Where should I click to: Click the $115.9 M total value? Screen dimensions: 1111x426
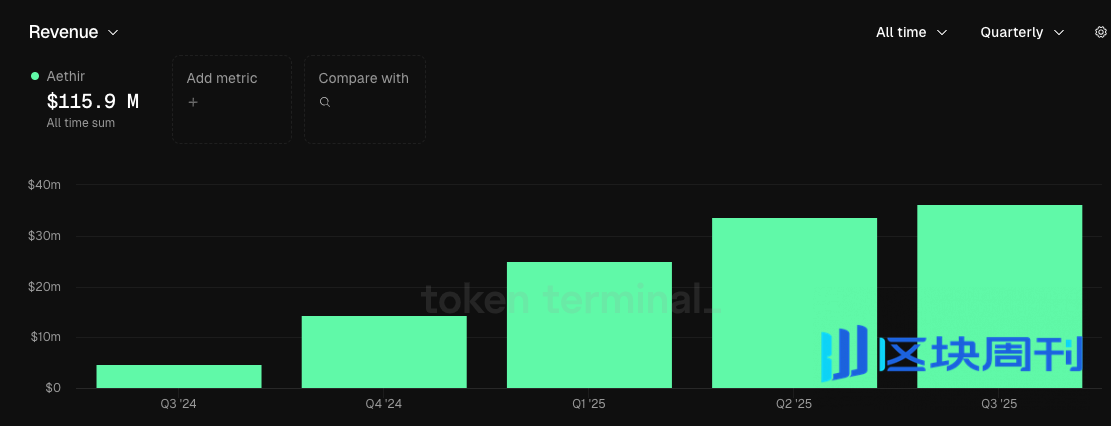point(93,101)
